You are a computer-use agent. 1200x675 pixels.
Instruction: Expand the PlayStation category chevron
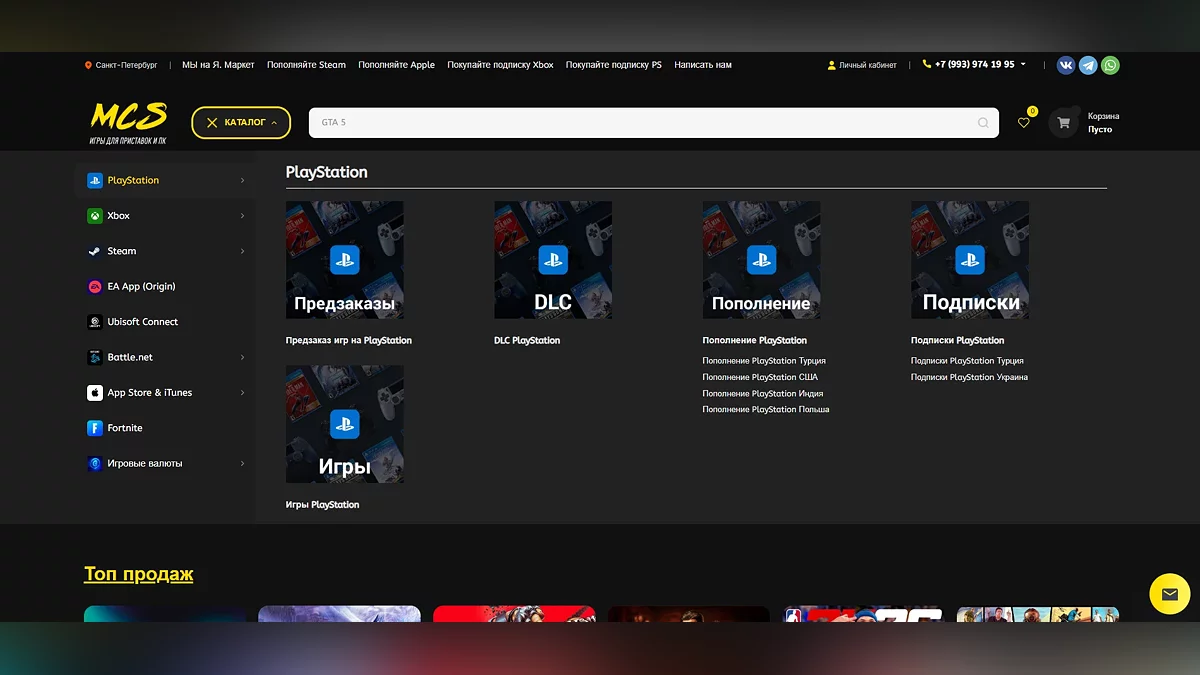click(243, 181)
